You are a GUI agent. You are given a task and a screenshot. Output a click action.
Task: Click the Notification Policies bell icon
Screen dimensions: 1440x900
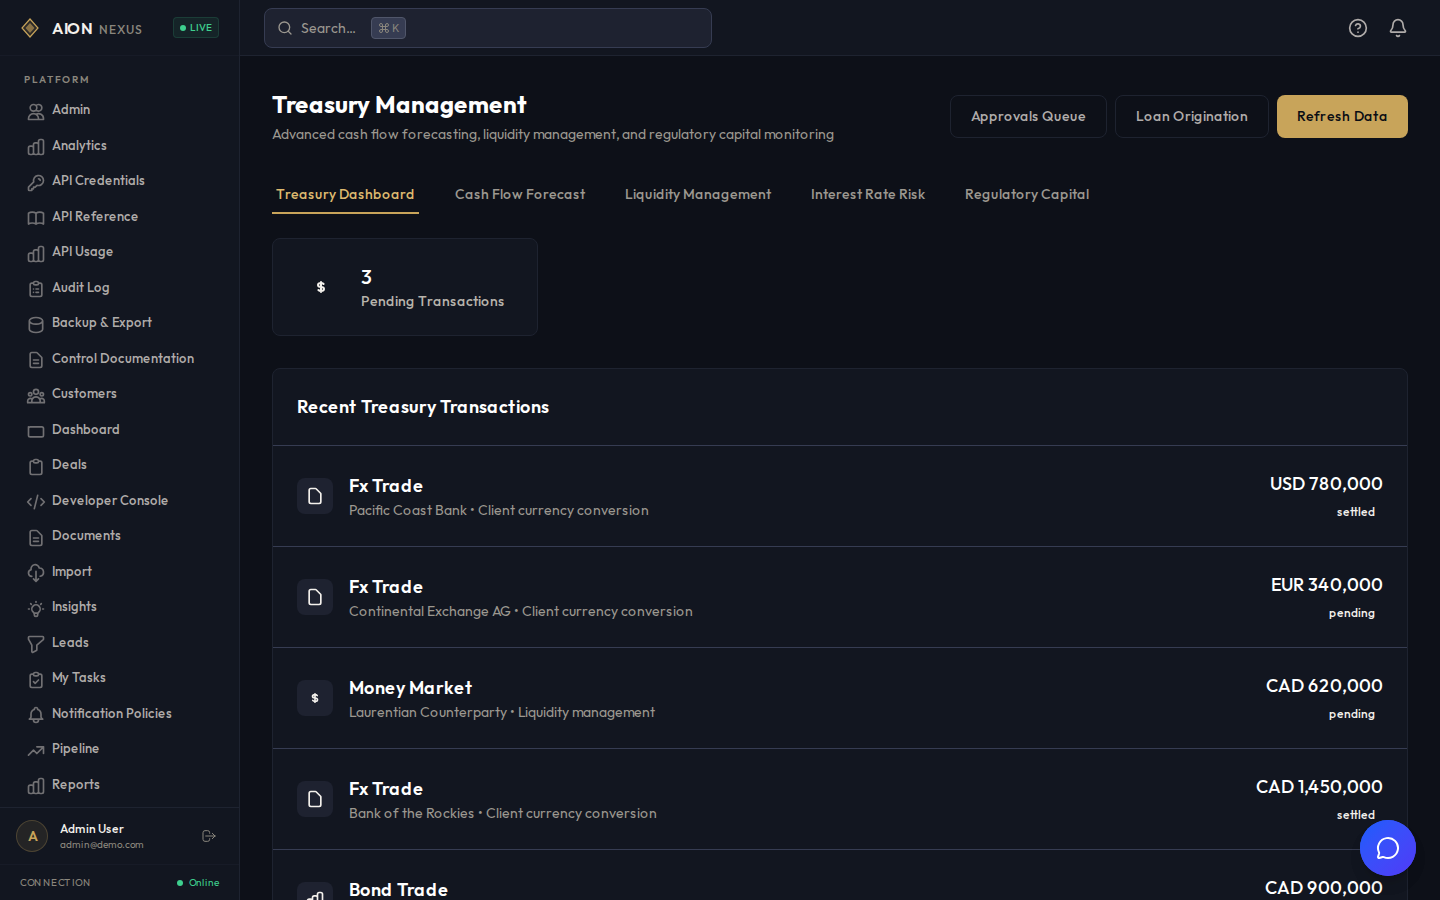tap(36, 715)
